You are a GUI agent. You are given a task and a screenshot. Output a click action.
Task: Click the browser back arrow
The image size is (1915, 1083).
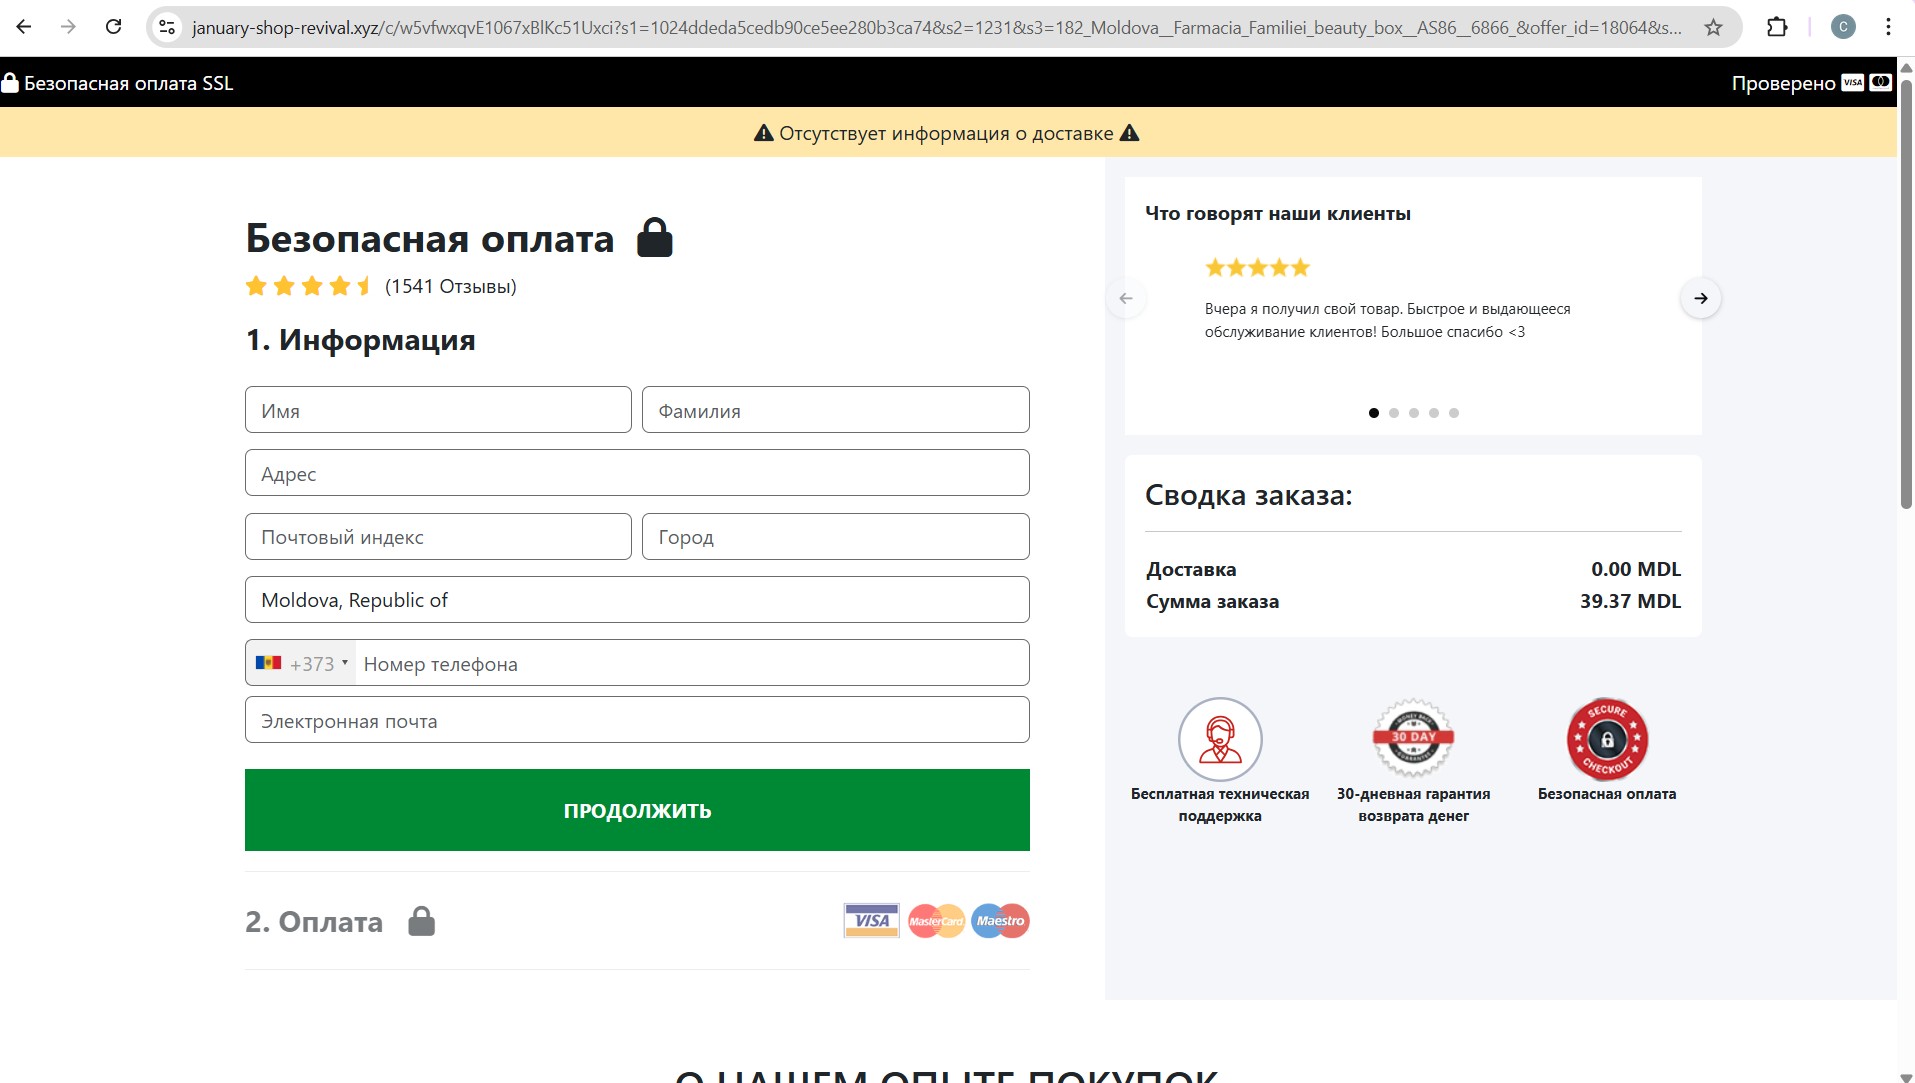tap(24, 27)
